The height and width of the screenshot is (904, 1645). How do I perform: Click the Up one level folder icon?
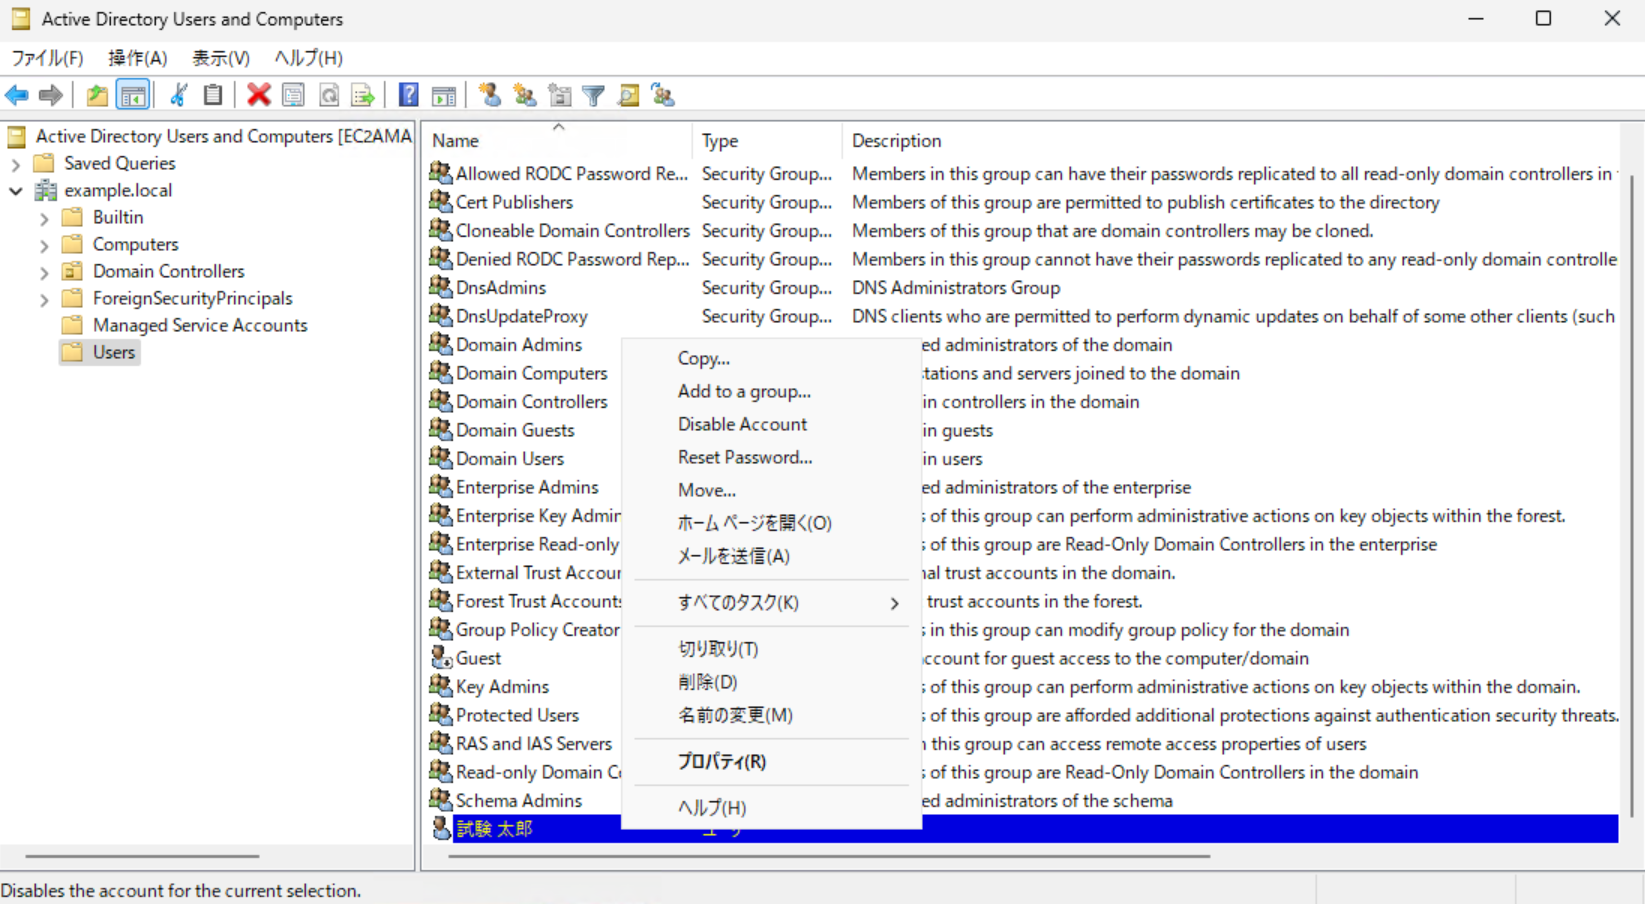(x=97, y=96)
